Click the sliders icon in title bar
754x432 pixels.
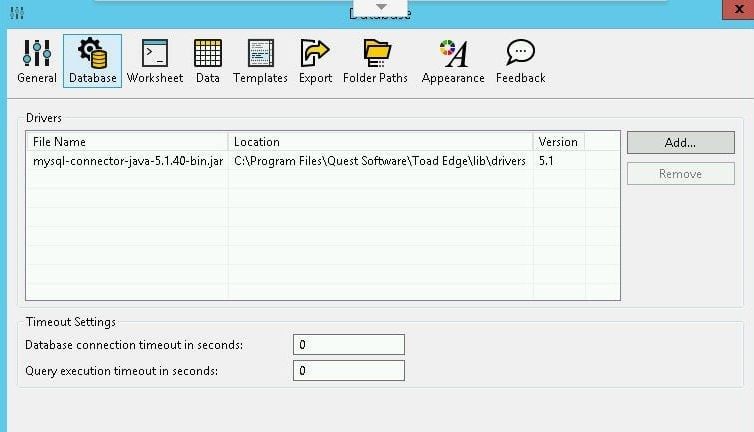point(17,13)
